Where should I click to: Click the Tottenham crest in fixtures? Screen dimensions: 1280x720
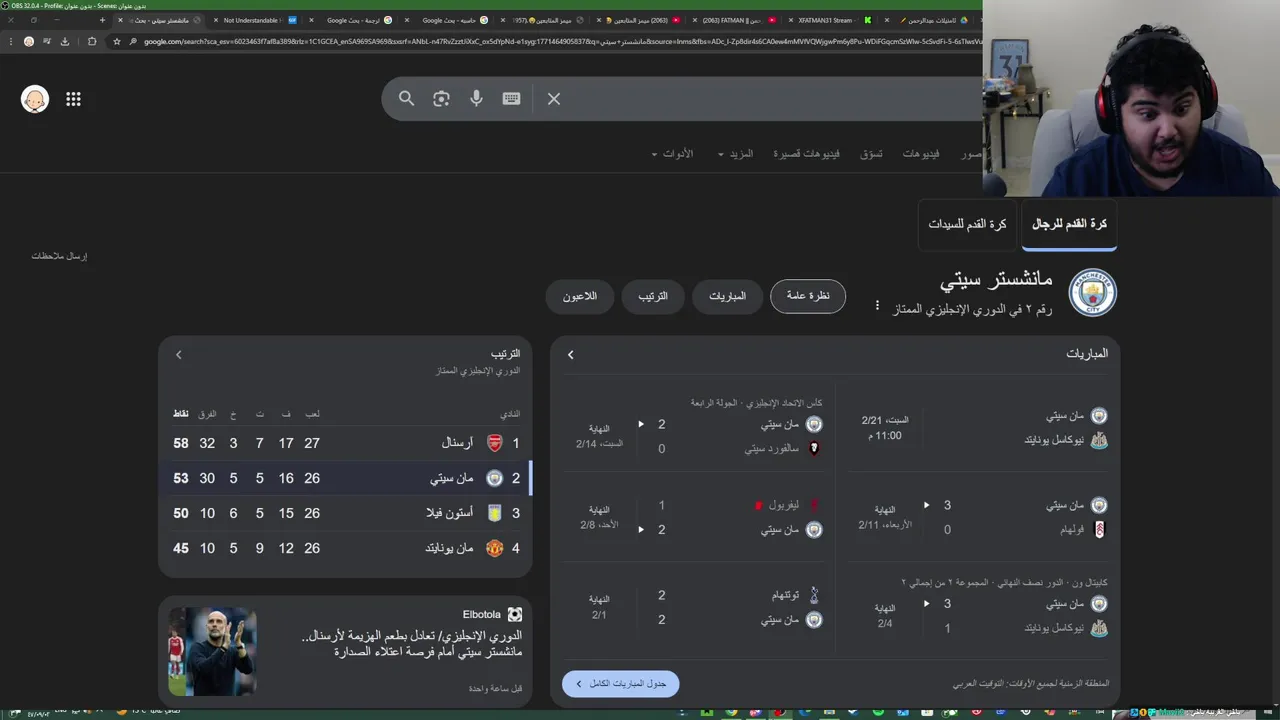pyautogui.click(x=814, y=595)
